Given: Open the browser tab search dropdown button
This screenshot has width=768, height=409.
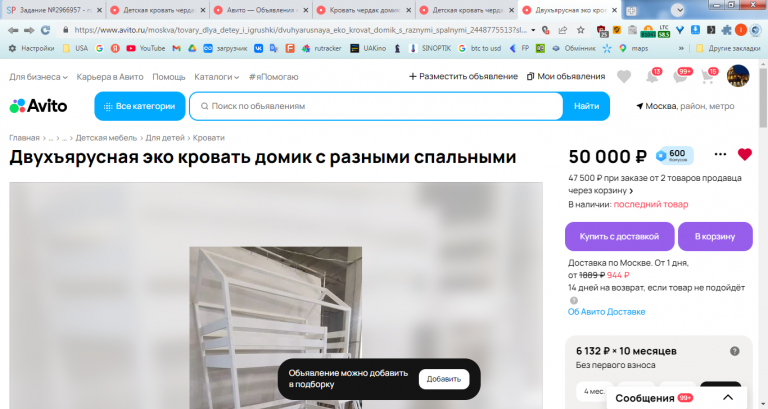Looking at the screenshot, I should click(678, 10).
